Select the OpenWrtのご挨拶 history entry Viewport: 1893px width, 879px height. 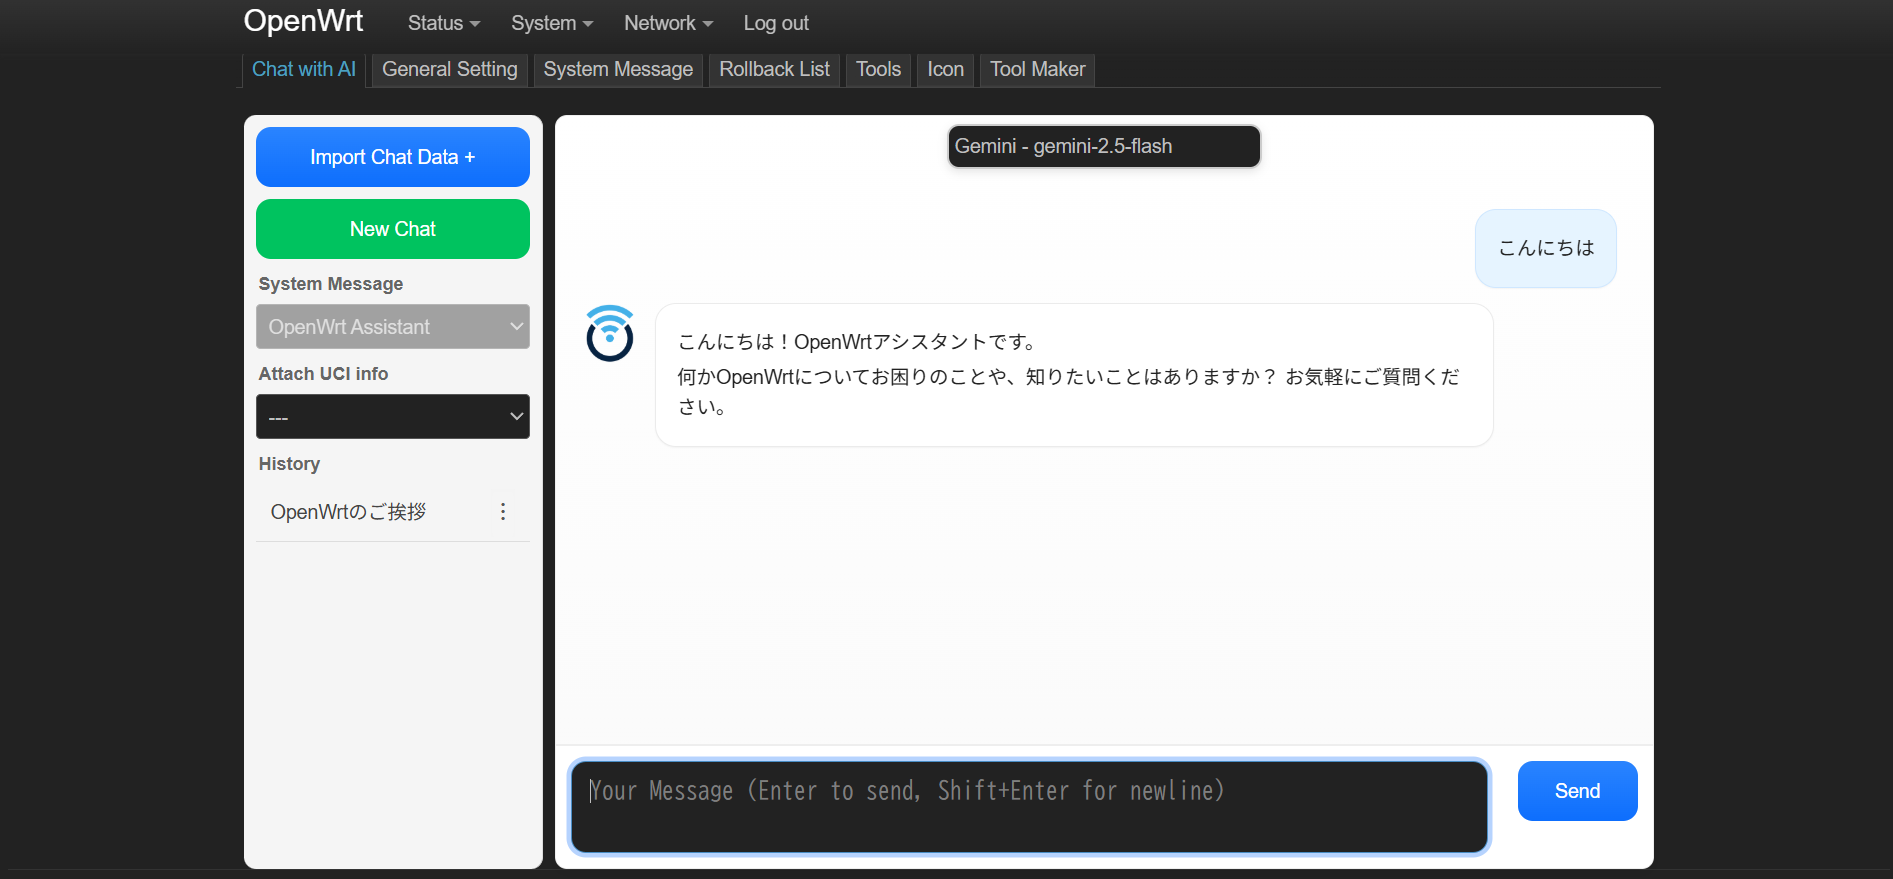pyautogui.click(x=348, y=512)
